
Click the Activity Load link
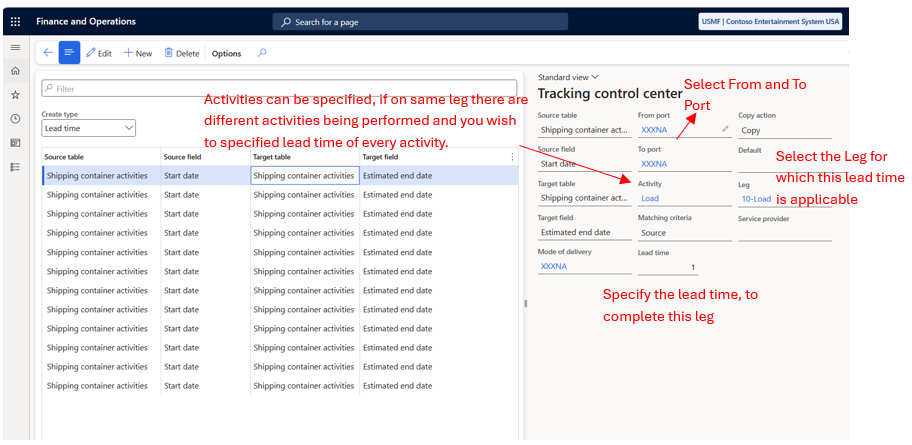650,198
